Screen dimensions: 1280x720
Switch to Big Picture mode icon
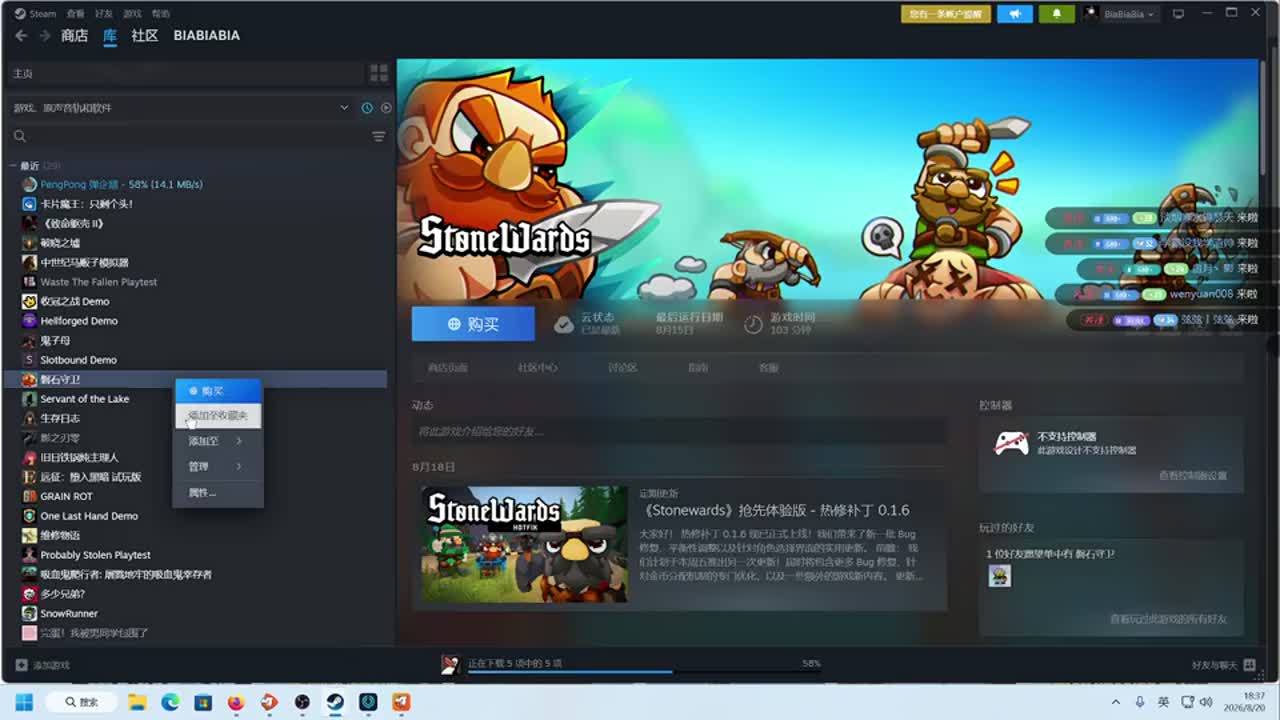pos(1179,14)
